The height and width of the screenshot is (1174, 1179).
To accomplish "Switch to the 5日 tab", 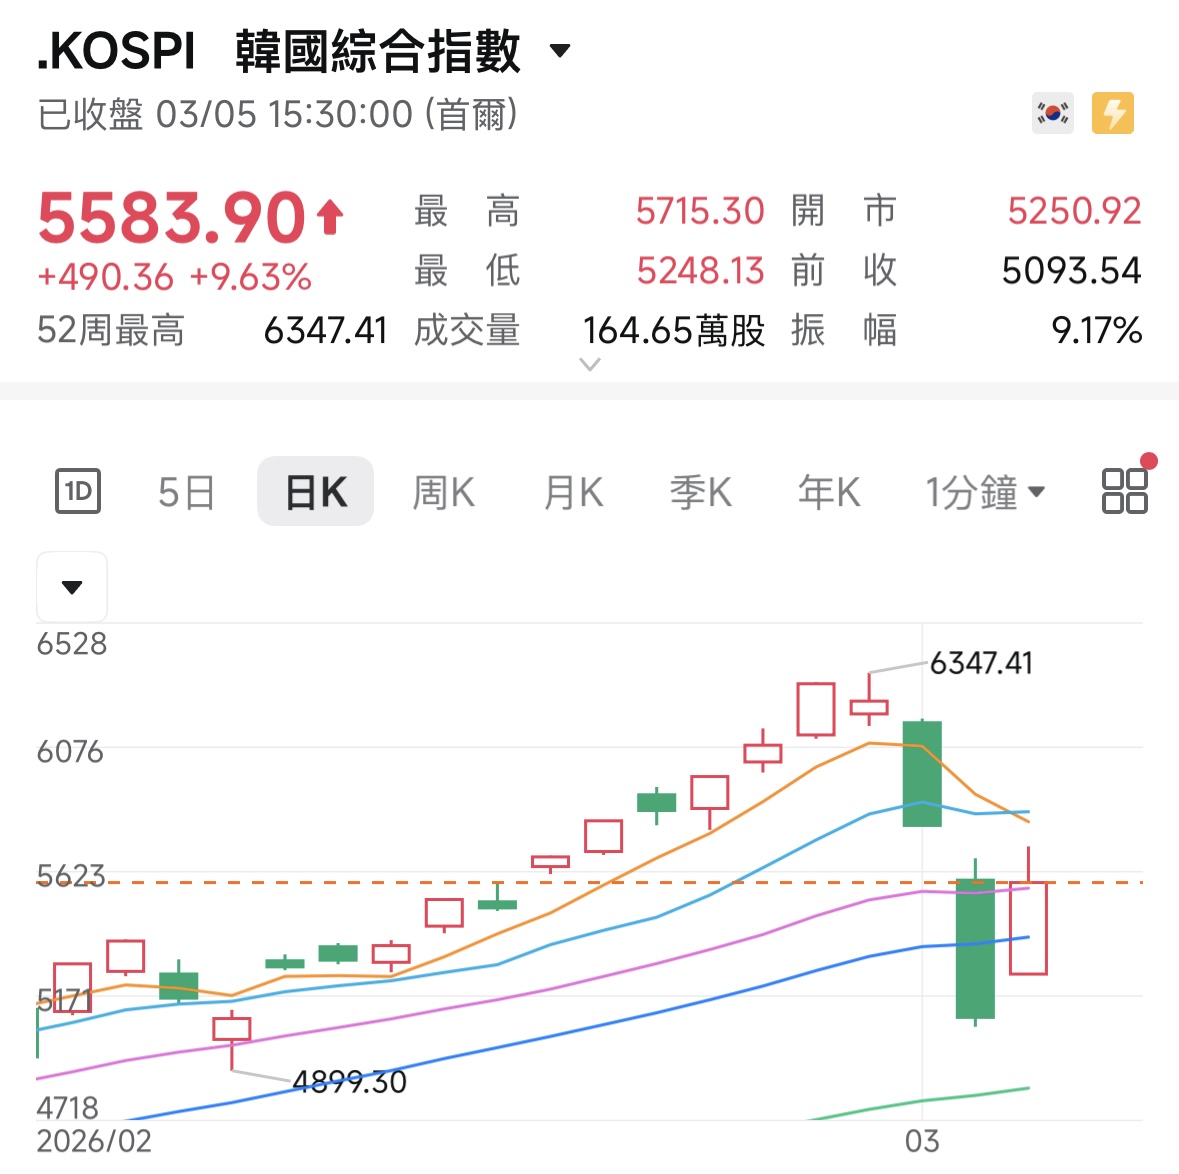I will click(x=186, y=492).
